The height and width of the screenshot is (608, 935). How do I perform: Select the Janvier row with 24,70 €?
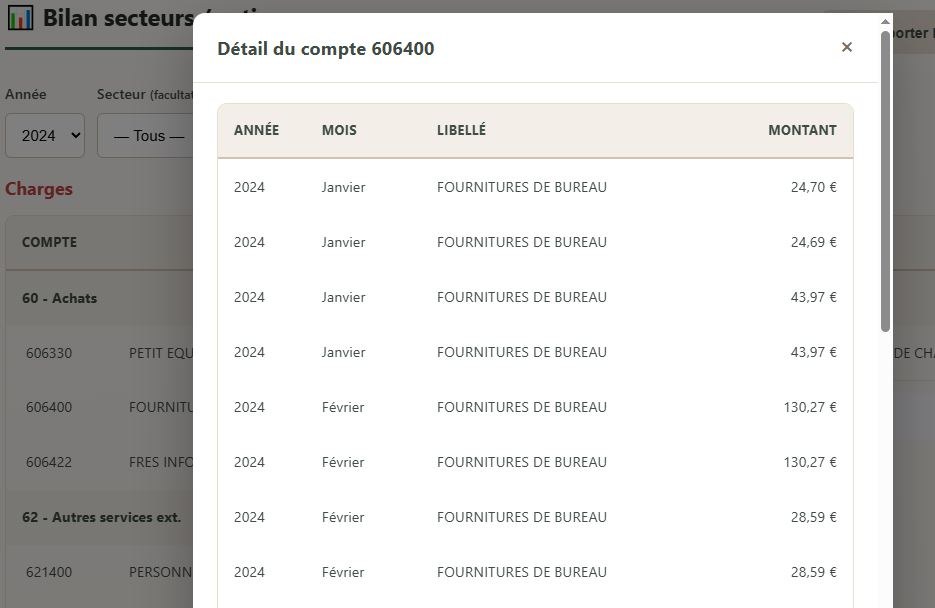click(x=535, y=187)
